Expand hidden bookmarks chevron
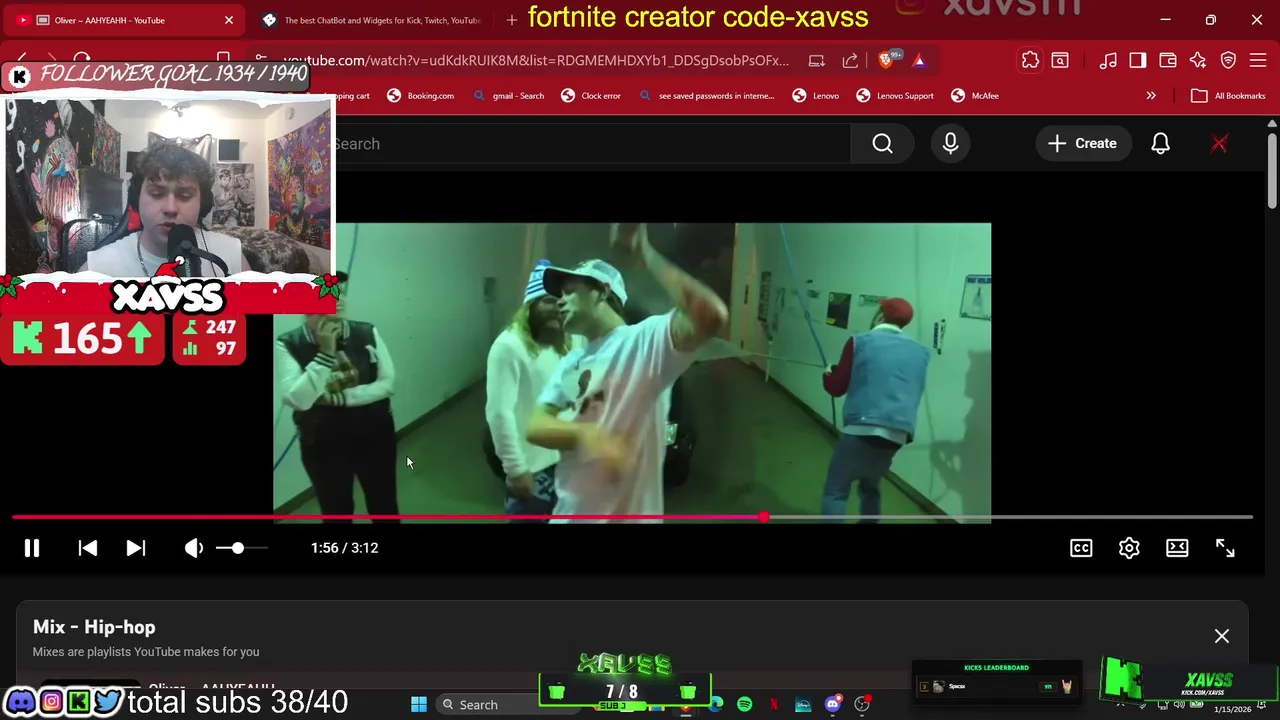The image size is (1280, 720). point(1151,96)
